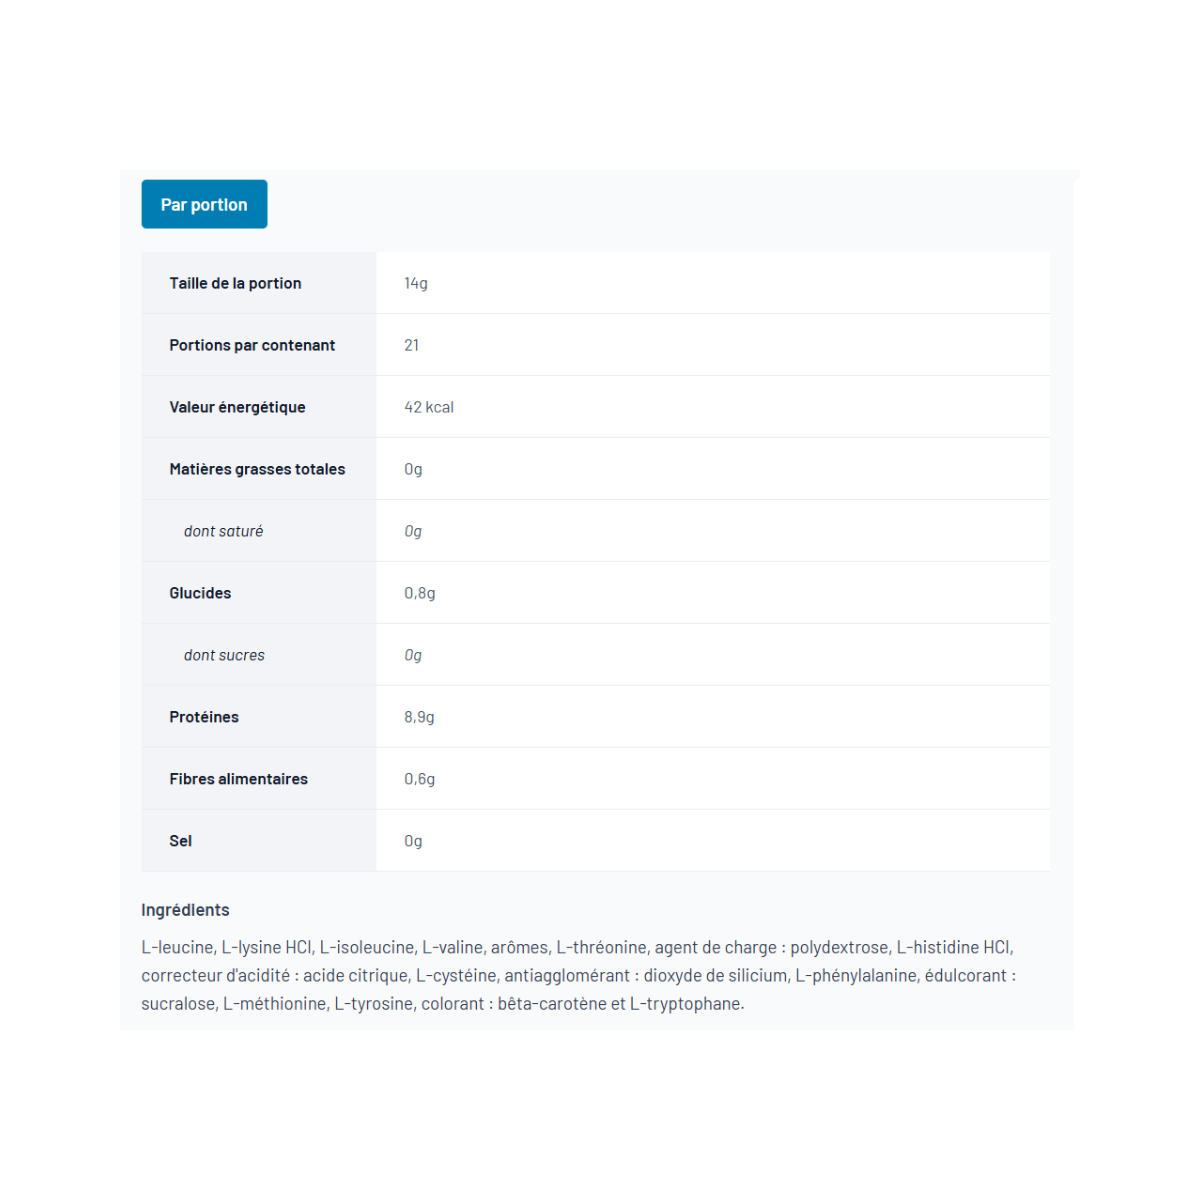Click the 42 kcal energy value

tap(429, 407)
